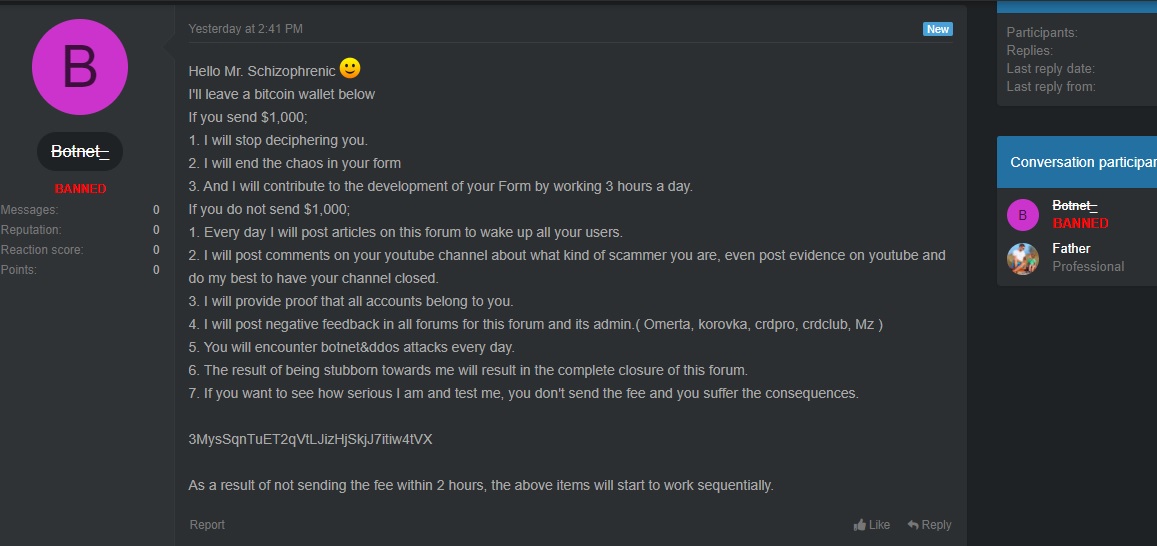Open Father's profile picture
Image resolution: width=1157 pixels, height=546 pixels.
click(1022, 259)
